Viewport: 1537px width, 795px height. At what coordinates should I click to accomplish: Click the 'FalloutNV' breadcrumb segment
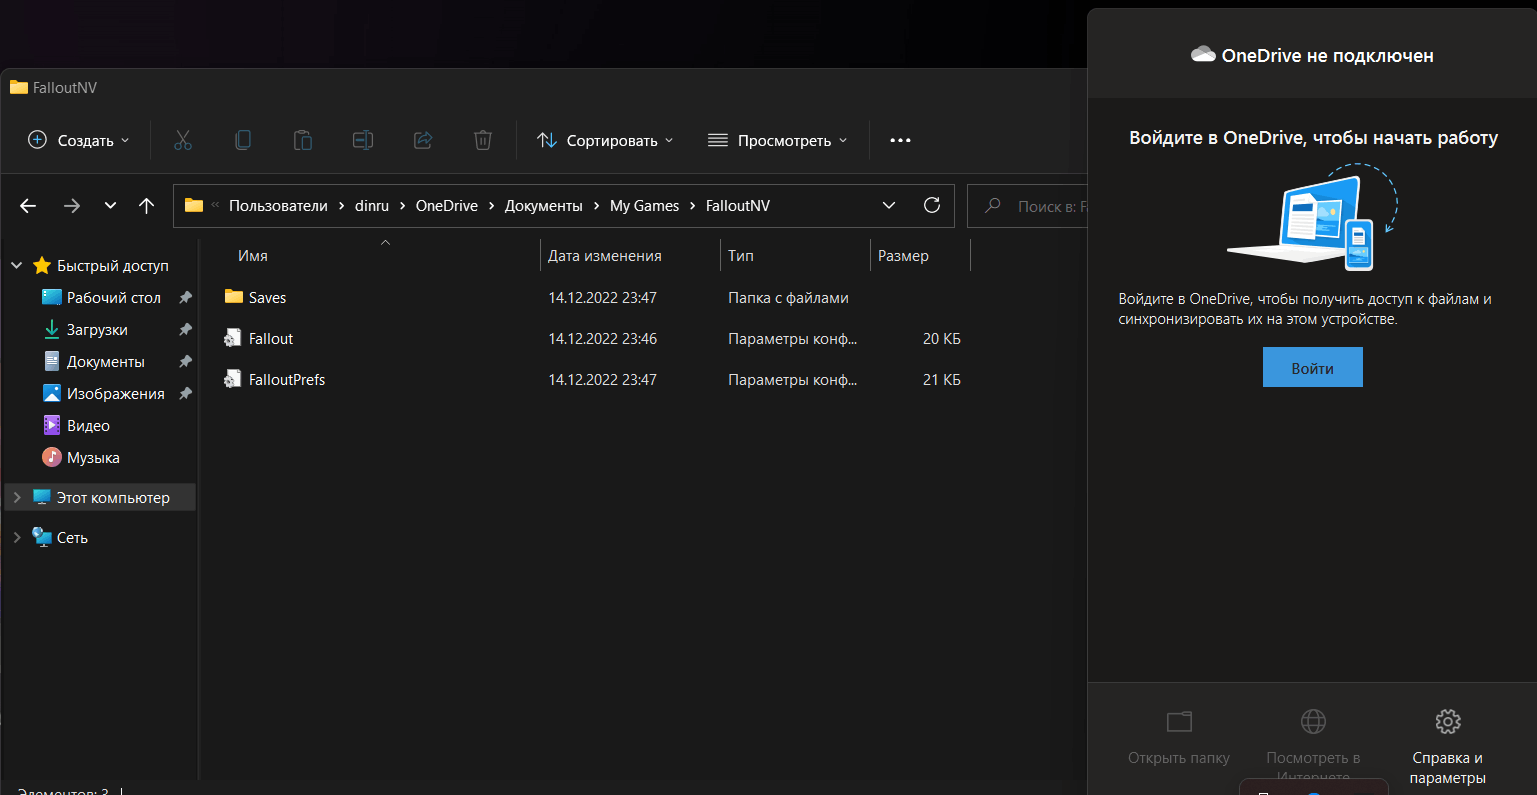pyautogui.click(x=738, y=206)
